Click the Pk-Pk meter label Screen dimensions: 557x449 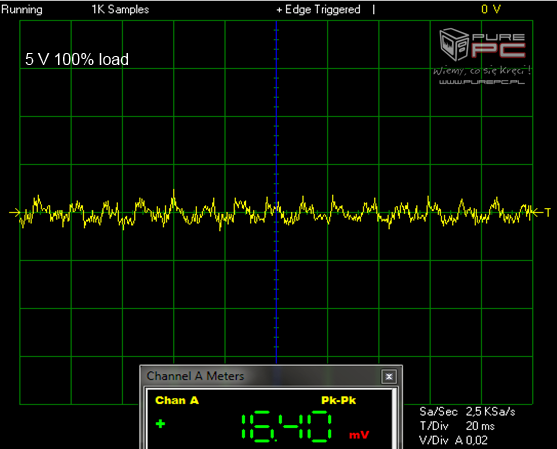click(338, 400)
